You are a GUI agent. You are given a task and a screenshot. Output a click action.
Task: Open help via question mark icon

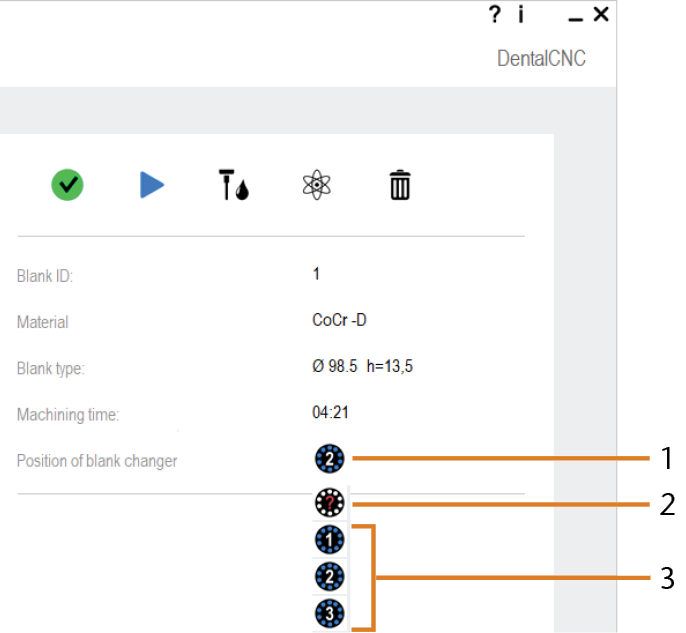pyautogui.click(x=494, y=14)
